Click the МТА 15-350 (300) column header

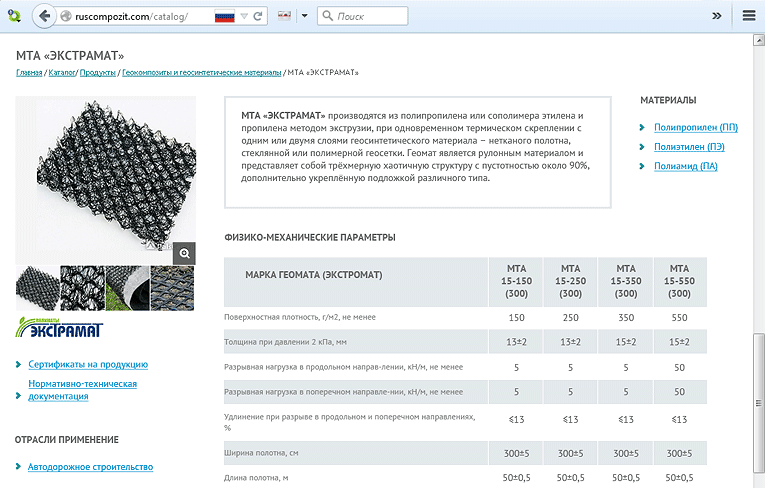[625, 281]
